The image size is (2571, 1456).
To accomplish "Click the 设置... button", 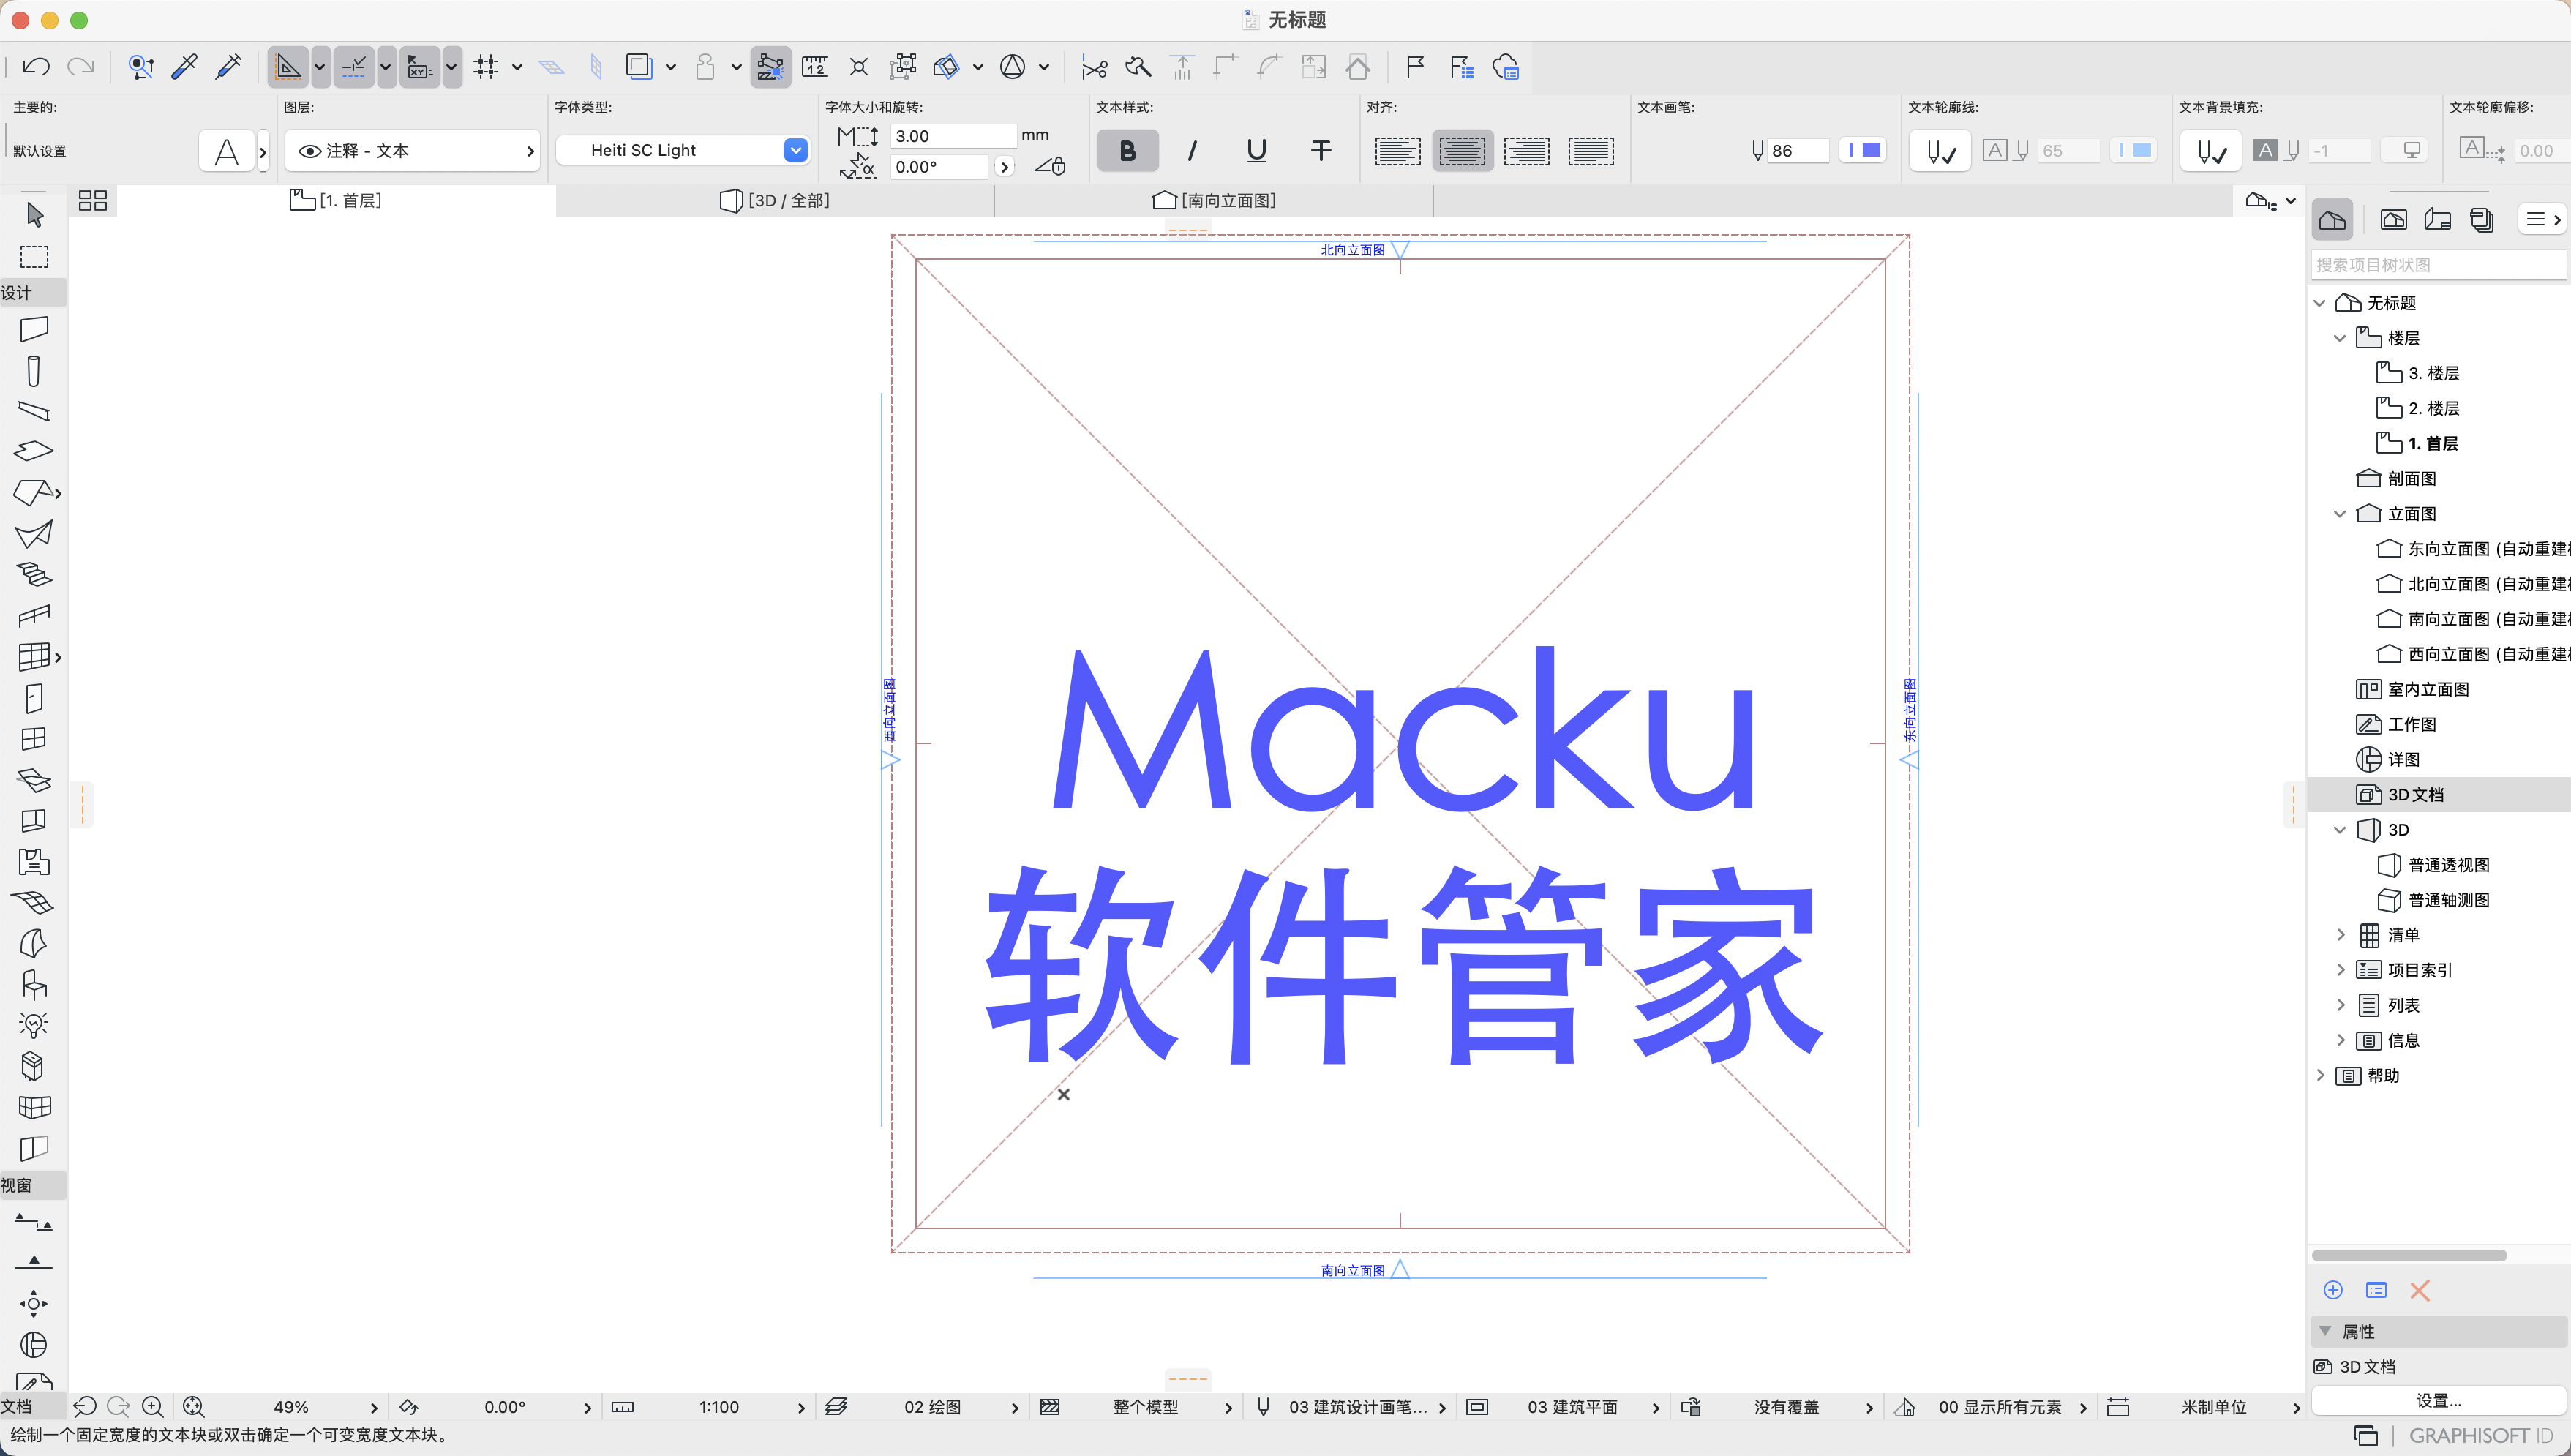I will coord(2438,1400).
